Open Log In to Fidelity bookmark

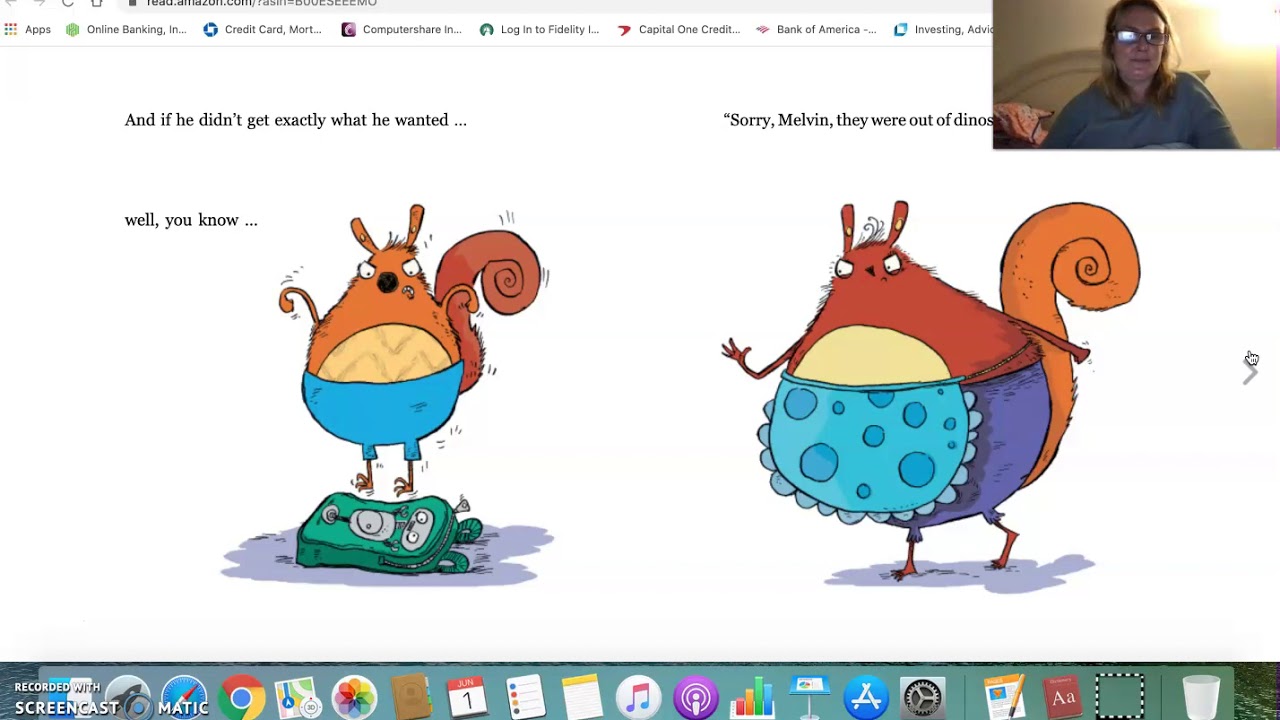pyautogui.click(x=539, y=30)
